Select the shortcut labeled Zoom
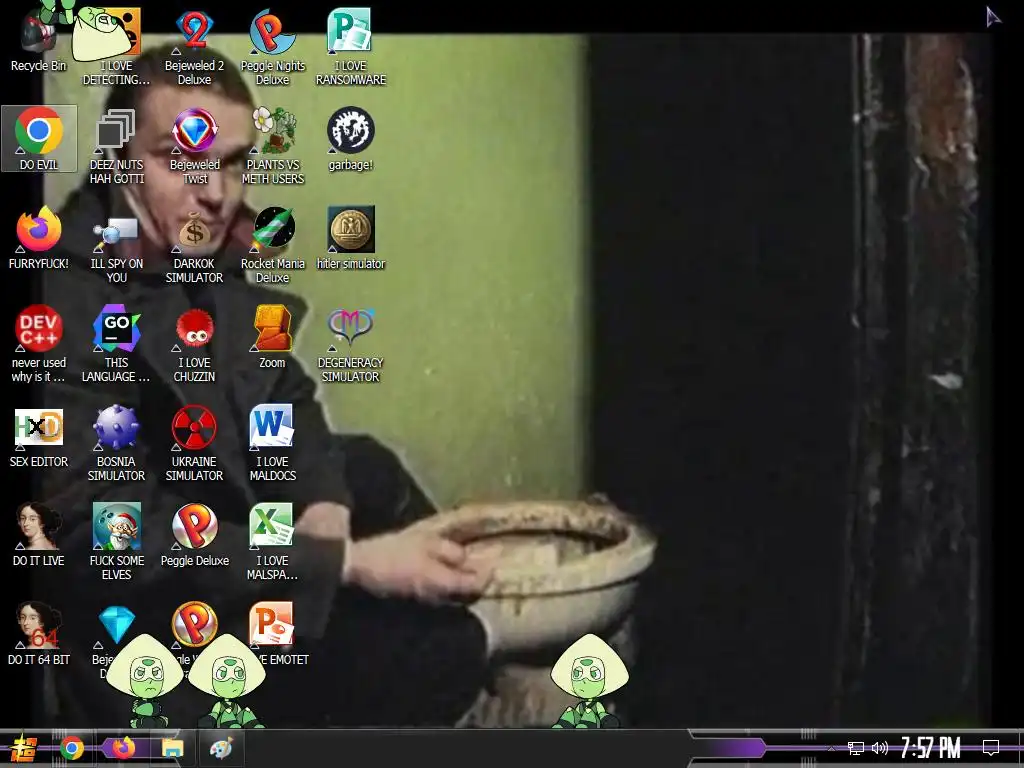 pyautogui.click(x=272, y=336)
